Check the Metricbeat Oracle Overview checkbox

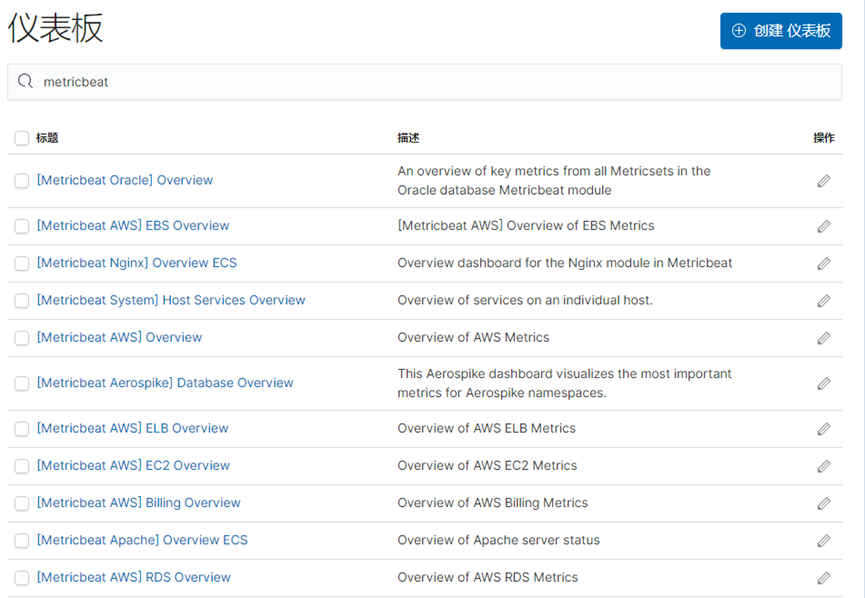pos(22,181)
